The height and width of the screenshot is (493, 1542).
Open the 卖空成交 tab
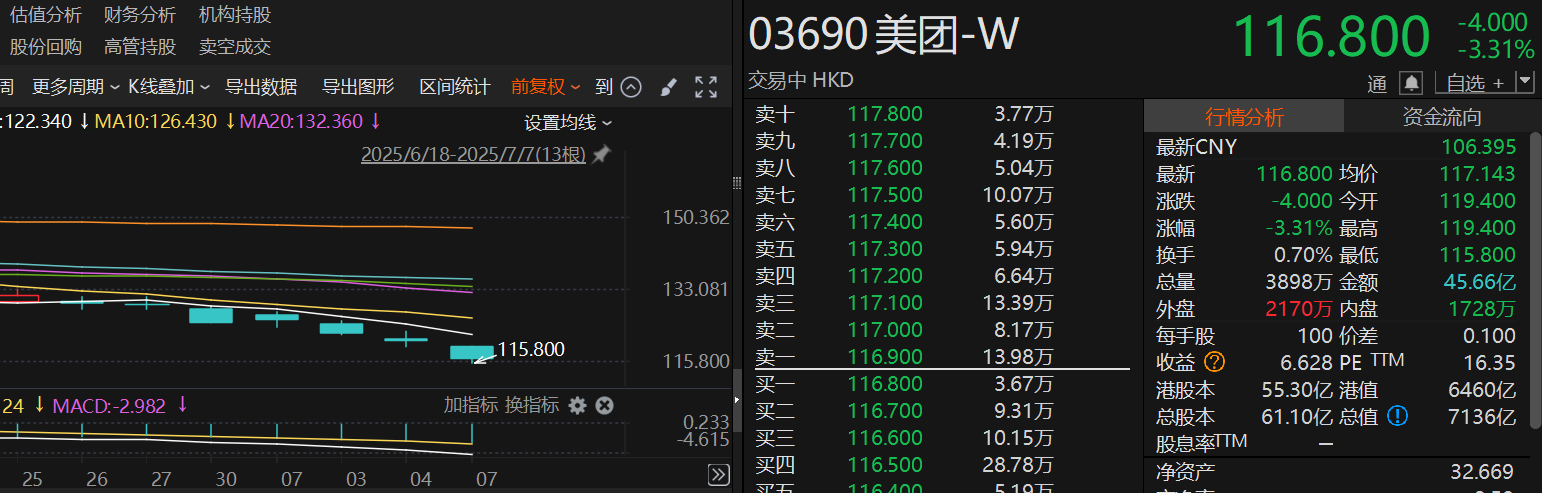(x=235, y=47)
